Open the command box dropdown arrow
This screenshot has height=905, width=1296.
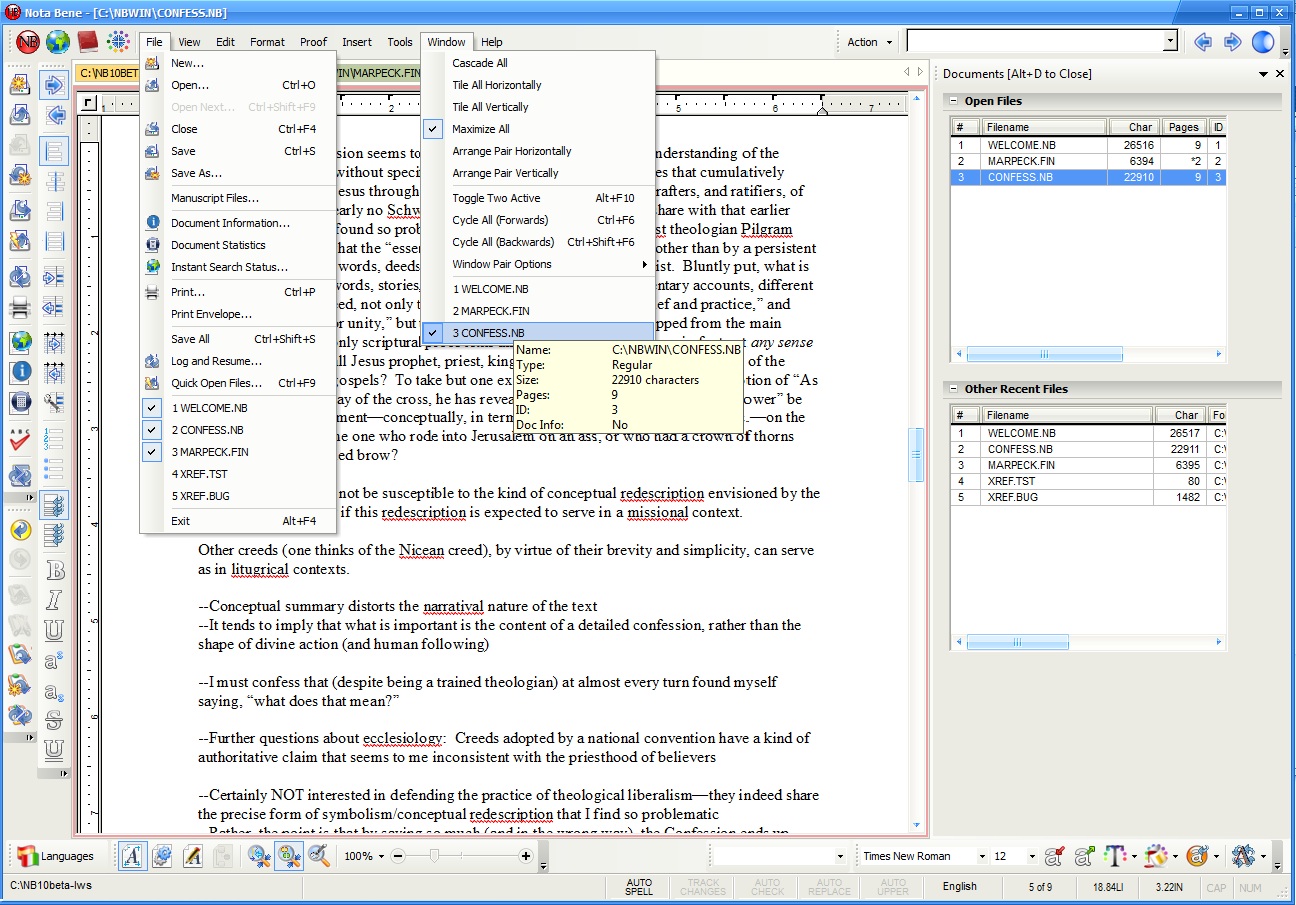[x=1170, y=41]
